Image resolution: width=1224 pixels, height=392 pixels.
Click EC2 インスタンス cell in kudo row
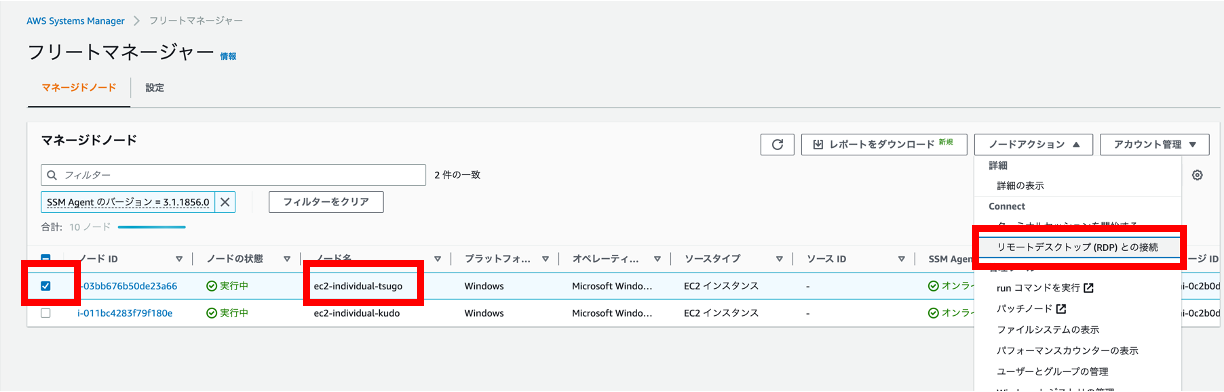click(721, 313)
